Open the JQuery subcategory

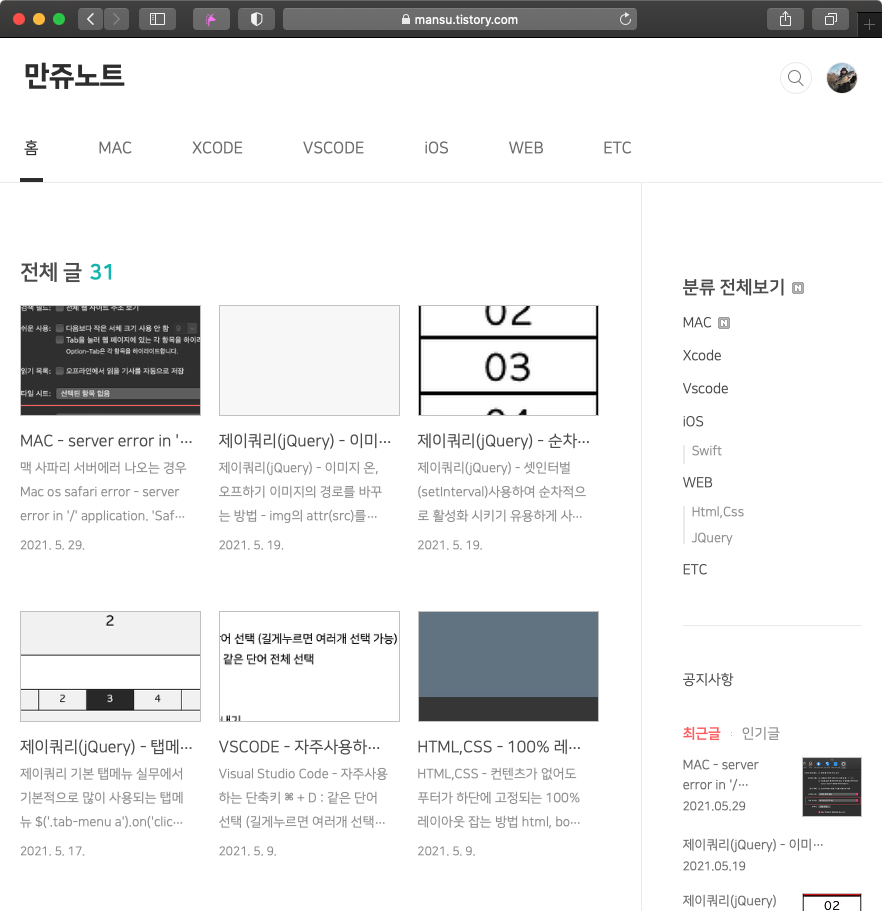712,538
